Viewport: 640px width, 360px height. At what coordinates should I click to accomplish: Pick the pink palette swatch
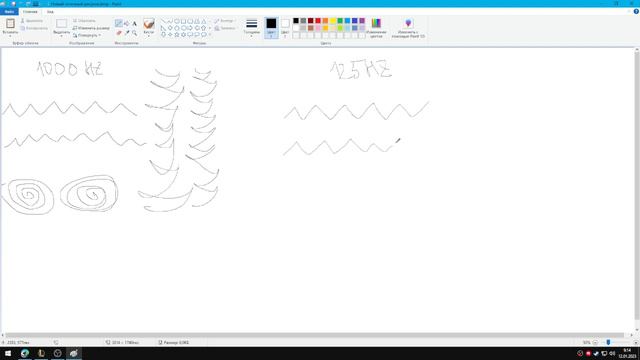tap(318, 28)
